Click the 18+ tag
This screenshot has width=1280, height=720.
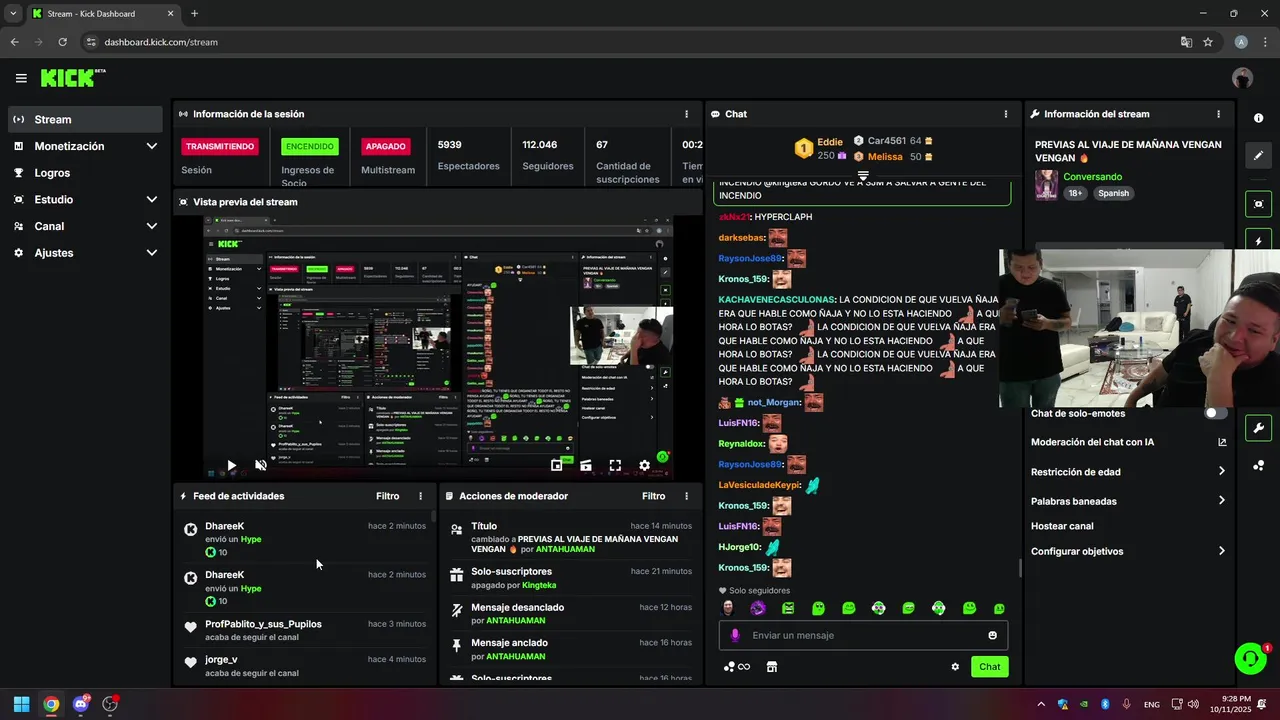point(1075,193)
